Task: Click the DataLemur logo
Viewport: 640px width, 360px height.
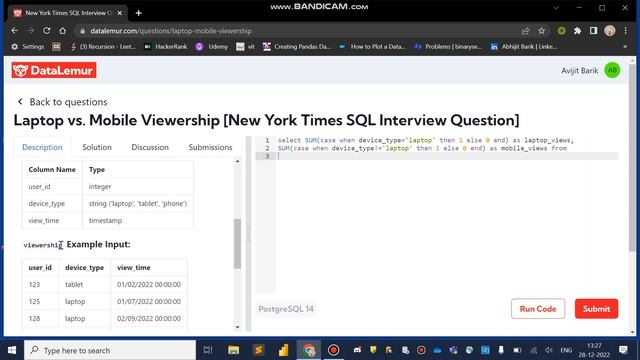Action: pyautogui.click(x=54, y=70)
